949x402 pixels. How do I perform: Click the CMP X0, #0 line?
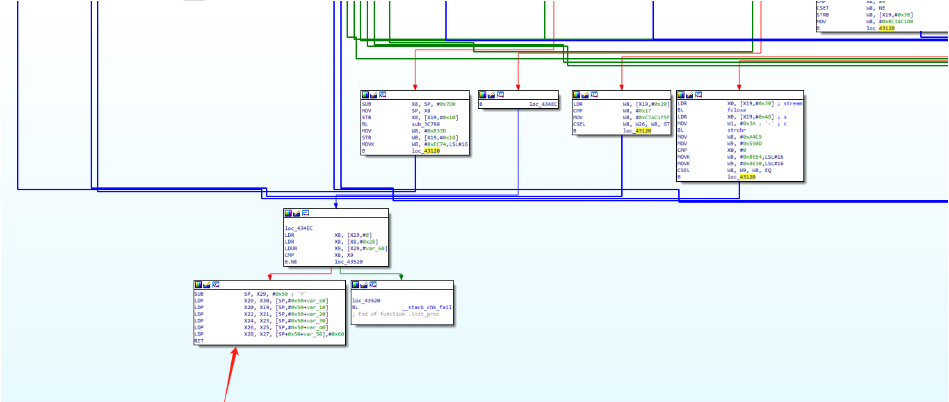tap(714, 151)
